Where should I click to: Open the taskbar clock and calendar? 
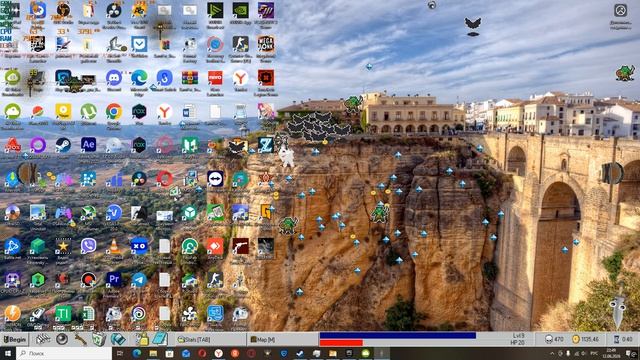[x=612, y=353]
